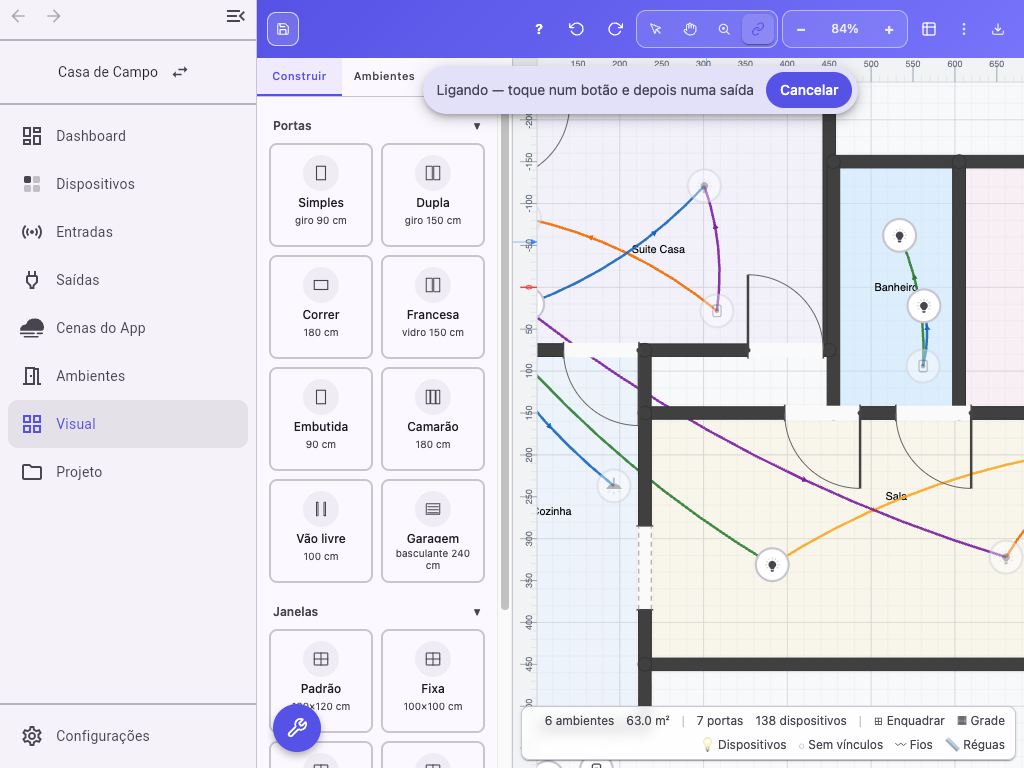Collapse the sidebar menu icon

[236, 16]
